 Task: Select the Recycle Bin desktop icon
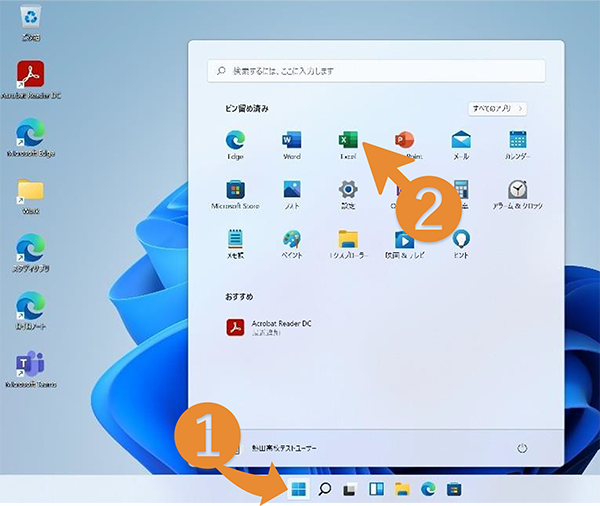point(31,23)
